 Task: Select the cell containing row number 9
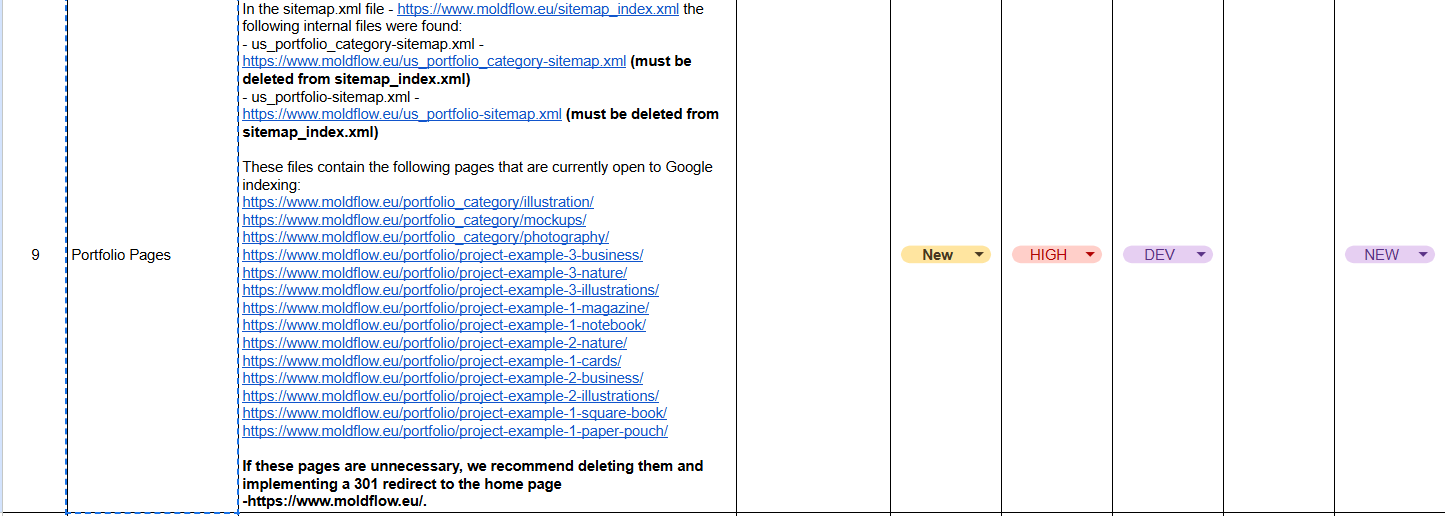(x=35, y=255)
